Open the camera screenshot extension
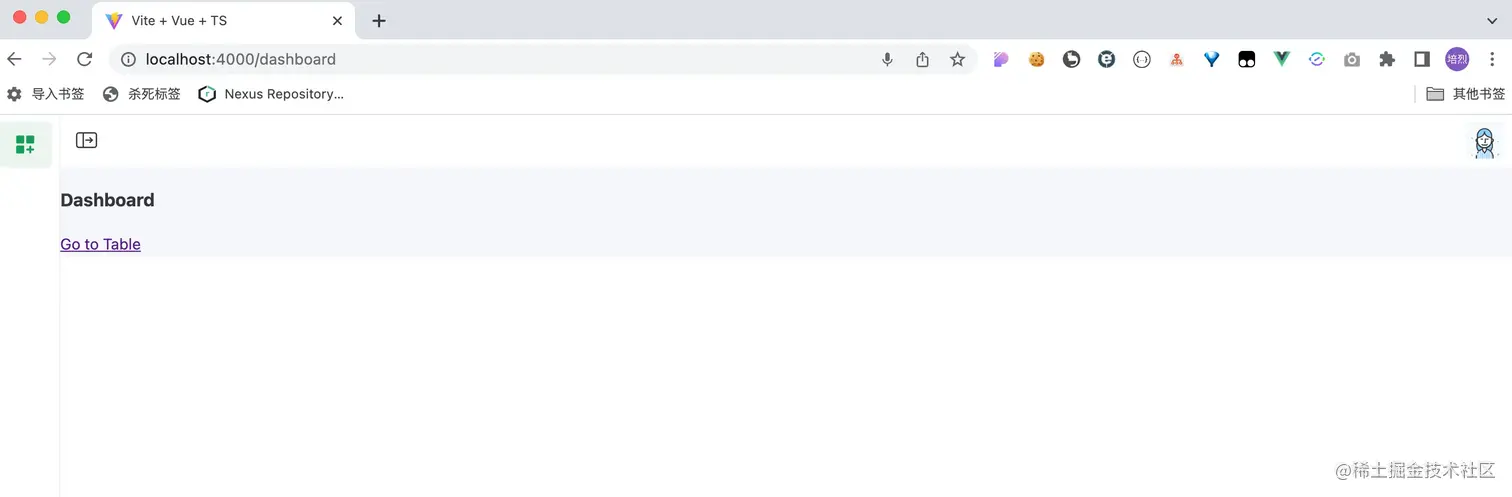Viewport: 1512px width, 497px height. [x=1352, y=60]
